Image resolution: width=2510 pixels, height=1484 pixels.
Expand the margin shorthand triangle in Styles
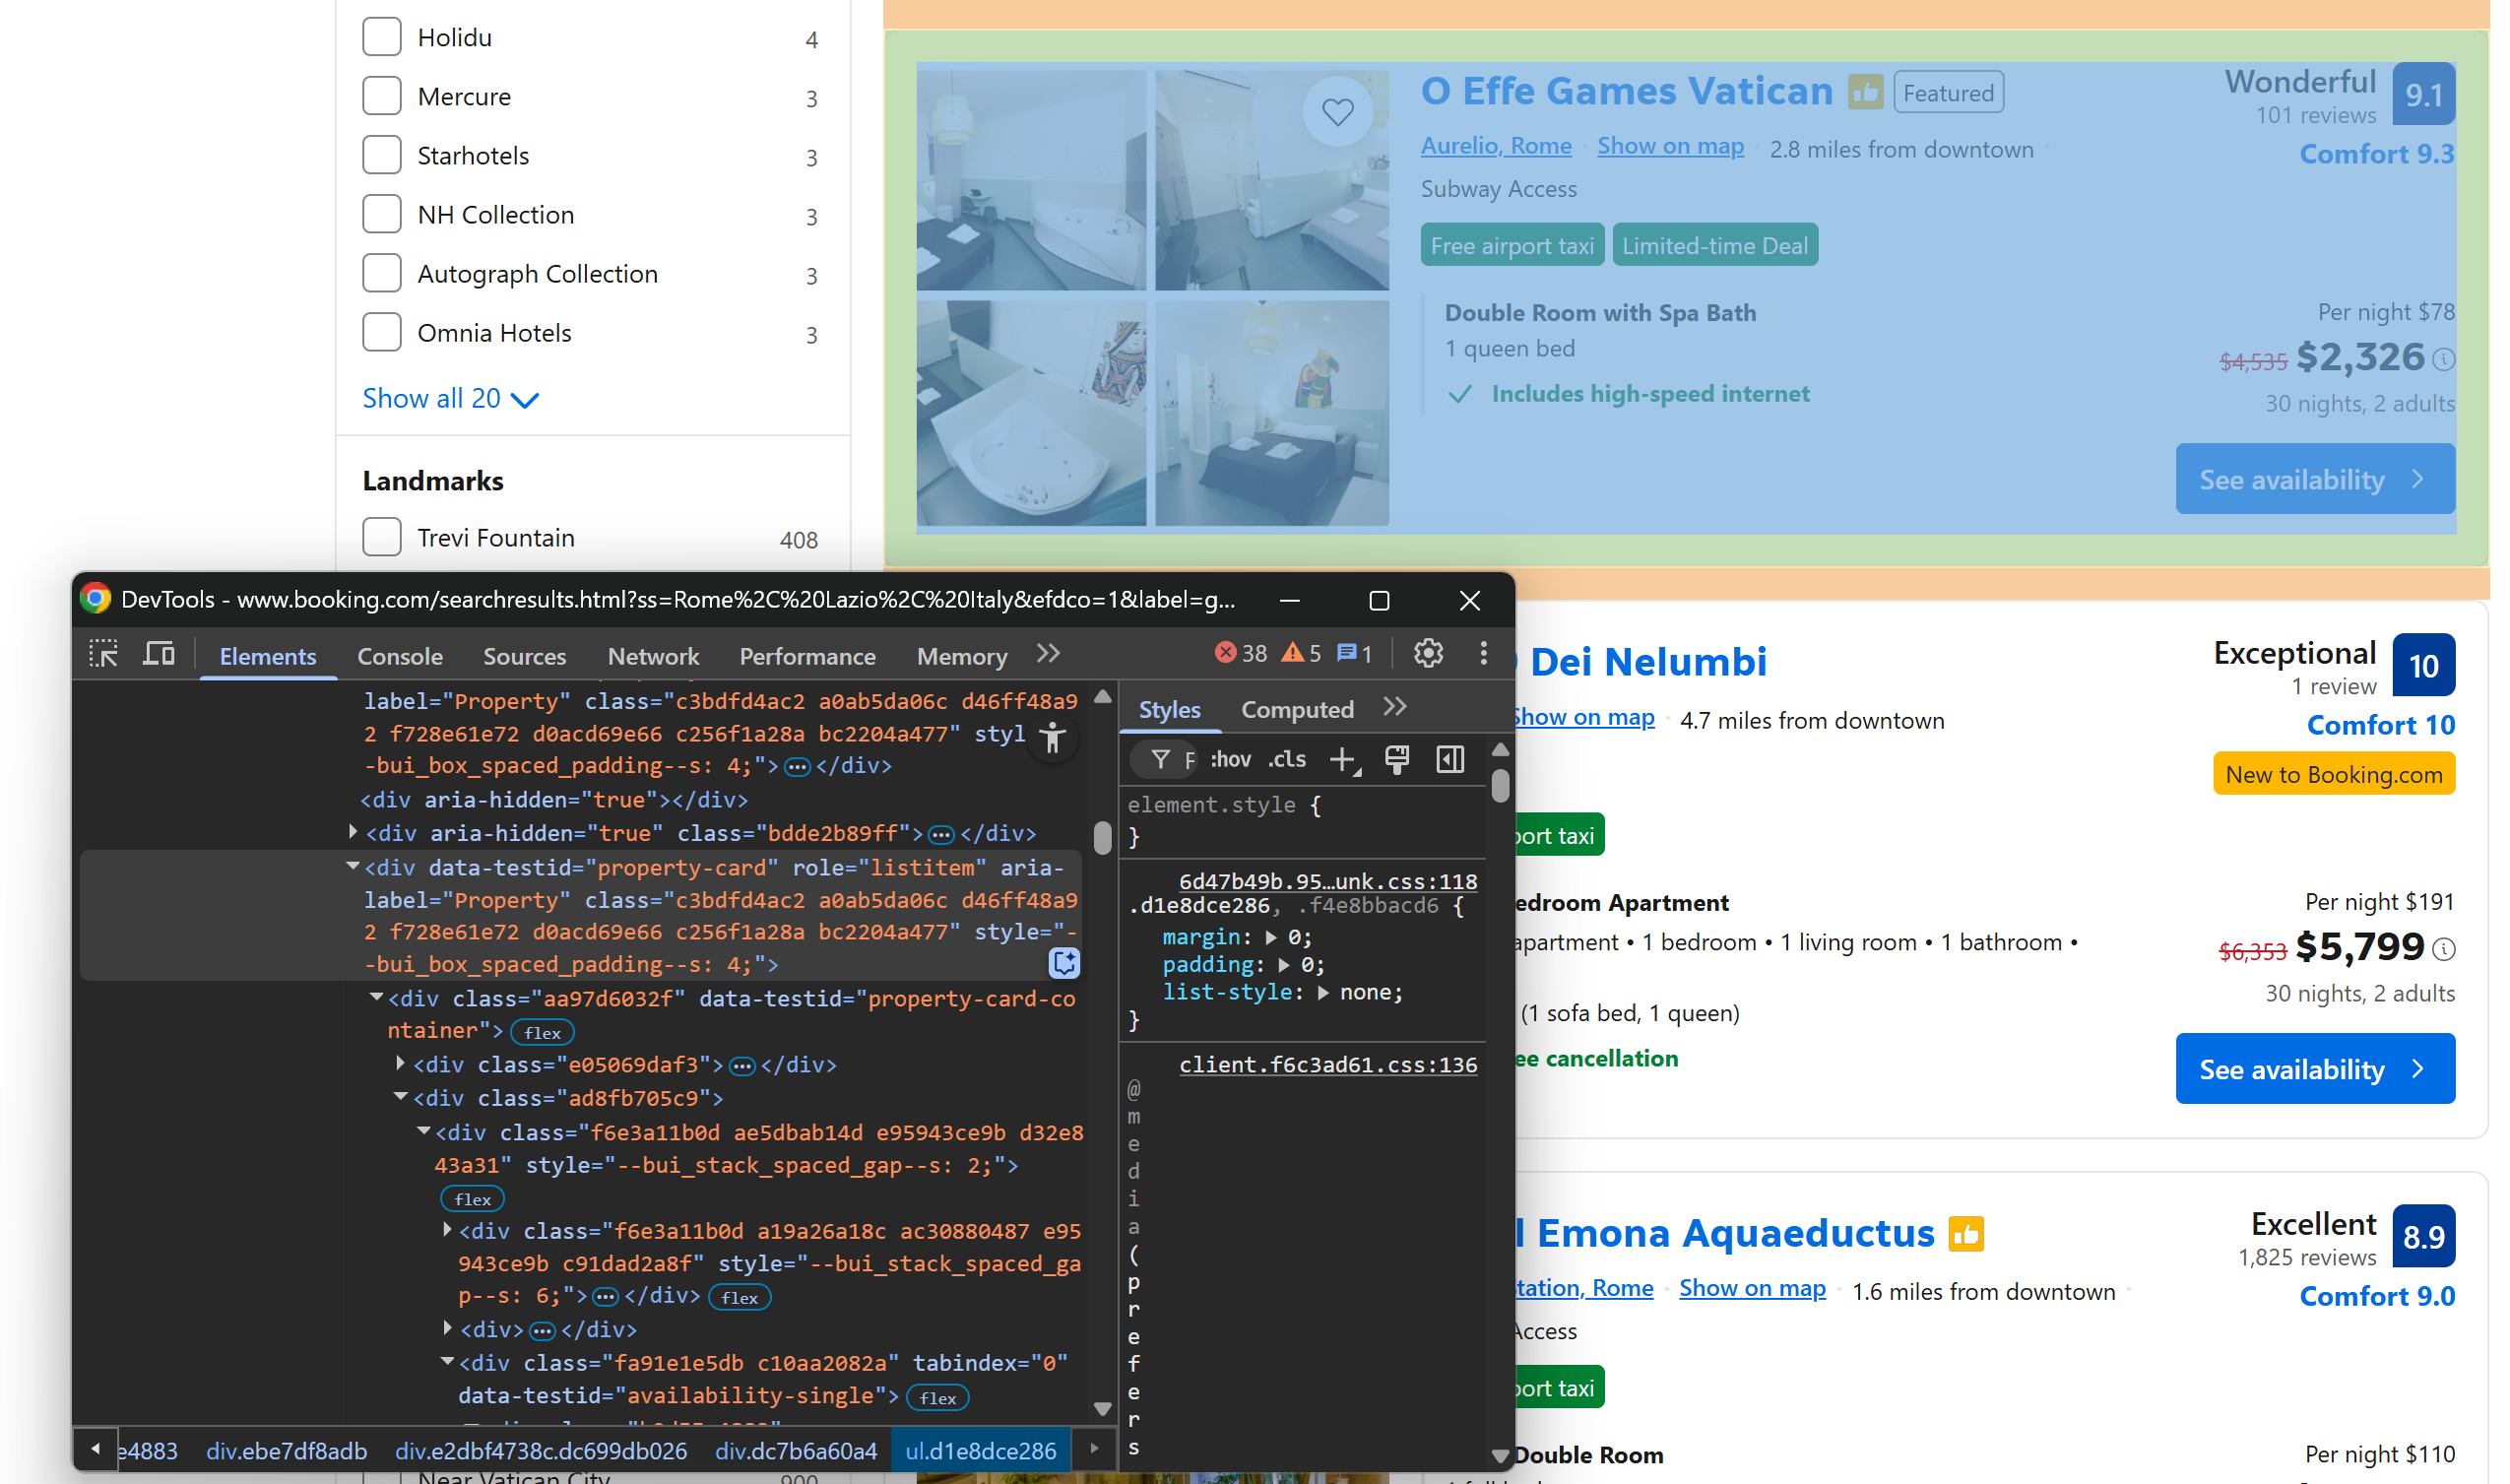click(1270, 938)
